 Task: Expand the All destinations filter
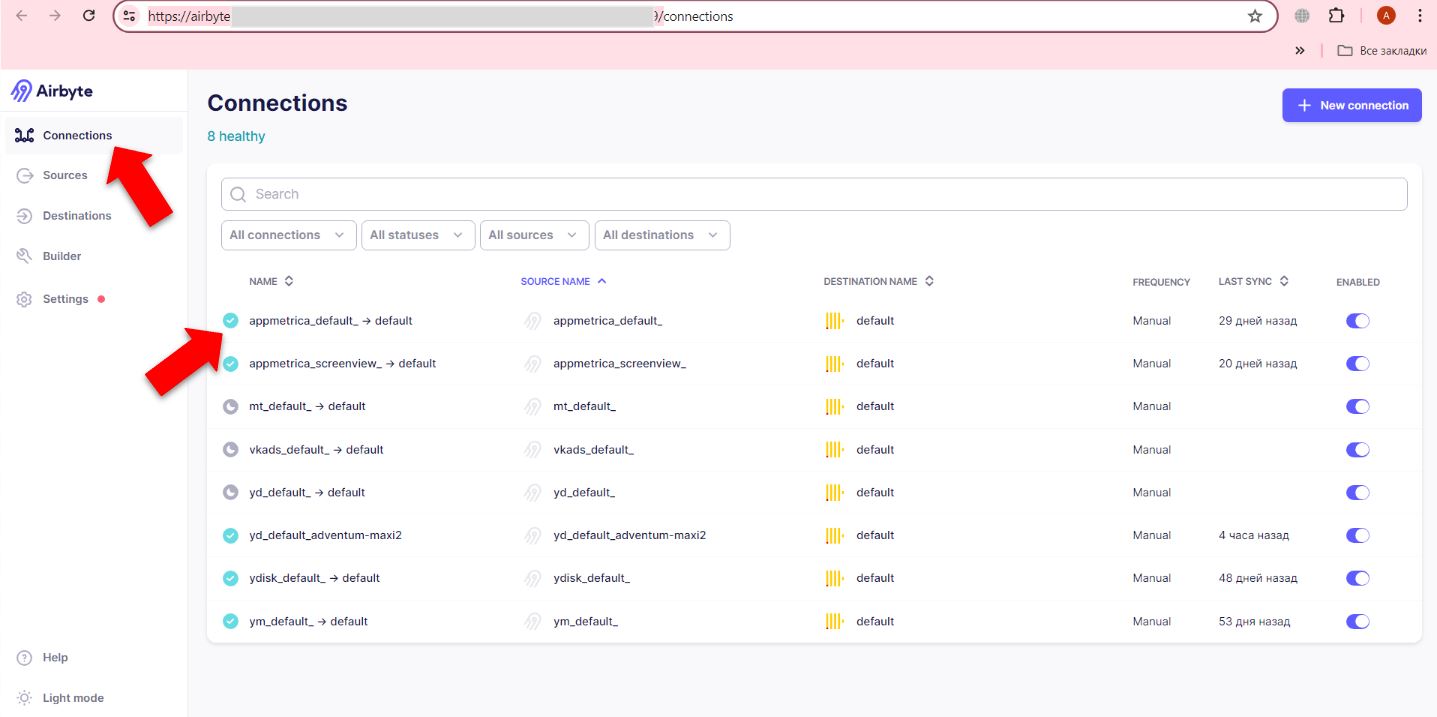pyautogui.click(x=662, y=235)
